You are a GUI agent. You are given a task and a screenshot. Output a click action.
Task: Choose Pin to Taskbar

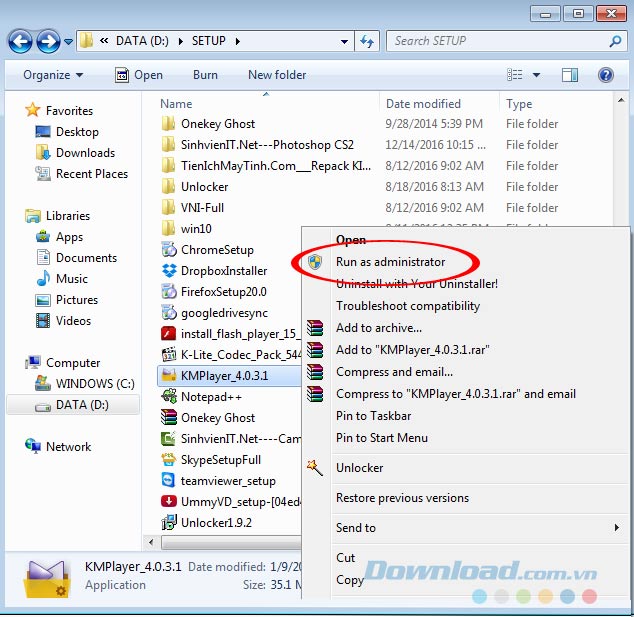pyautogui.click(x=373, y=416)
